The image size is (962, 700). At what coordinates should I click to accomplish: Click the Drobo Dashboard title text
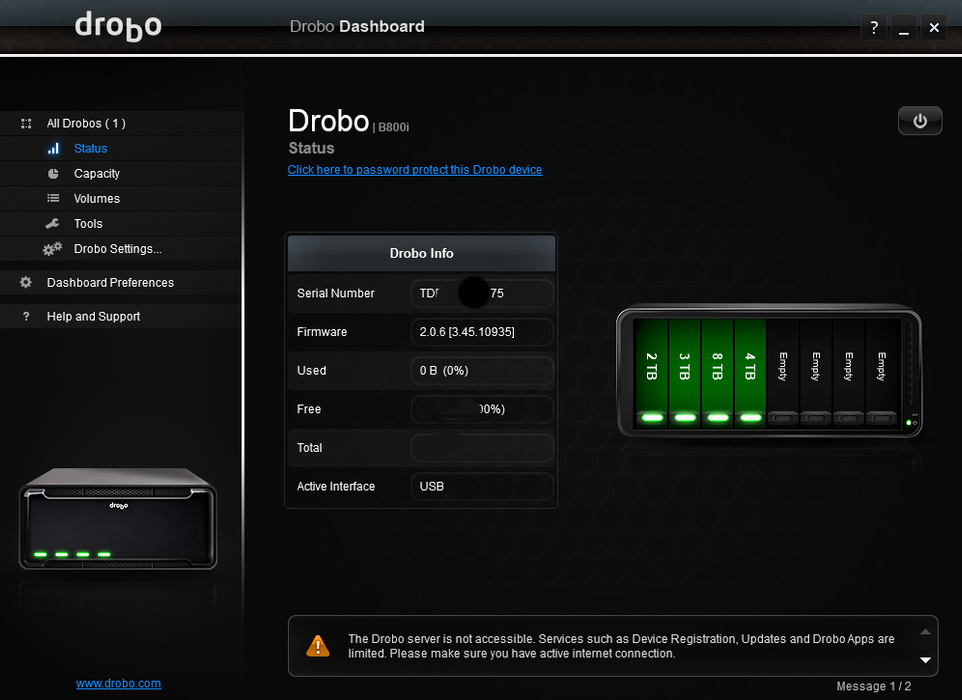click(357, 26)
